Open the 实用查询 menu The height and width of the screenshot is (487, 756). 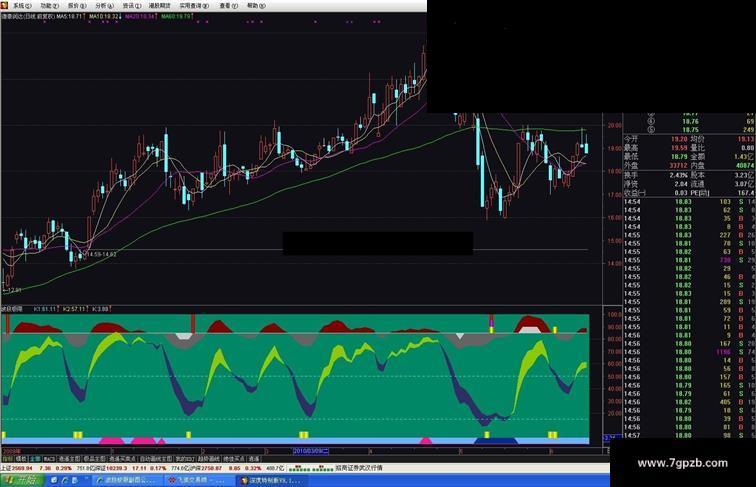pyautogui.click(x=194, y=6)
